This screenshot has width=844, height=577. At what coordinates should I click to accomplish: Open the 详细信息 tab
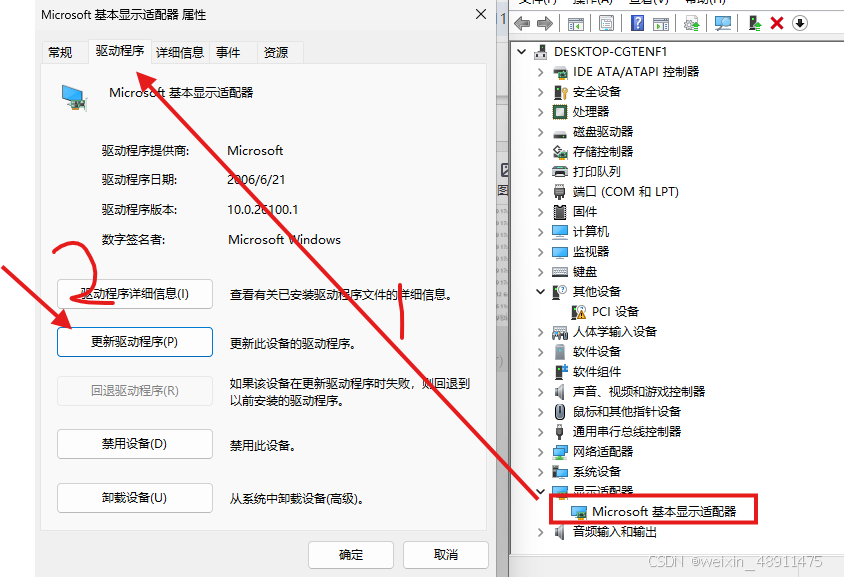(x=180, y=53)
